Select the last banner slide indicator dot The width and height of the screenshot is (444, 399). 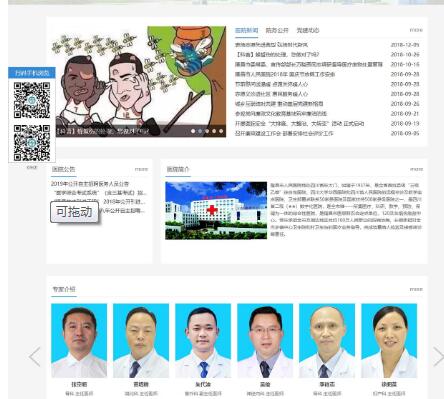click(x=221, y=131)
